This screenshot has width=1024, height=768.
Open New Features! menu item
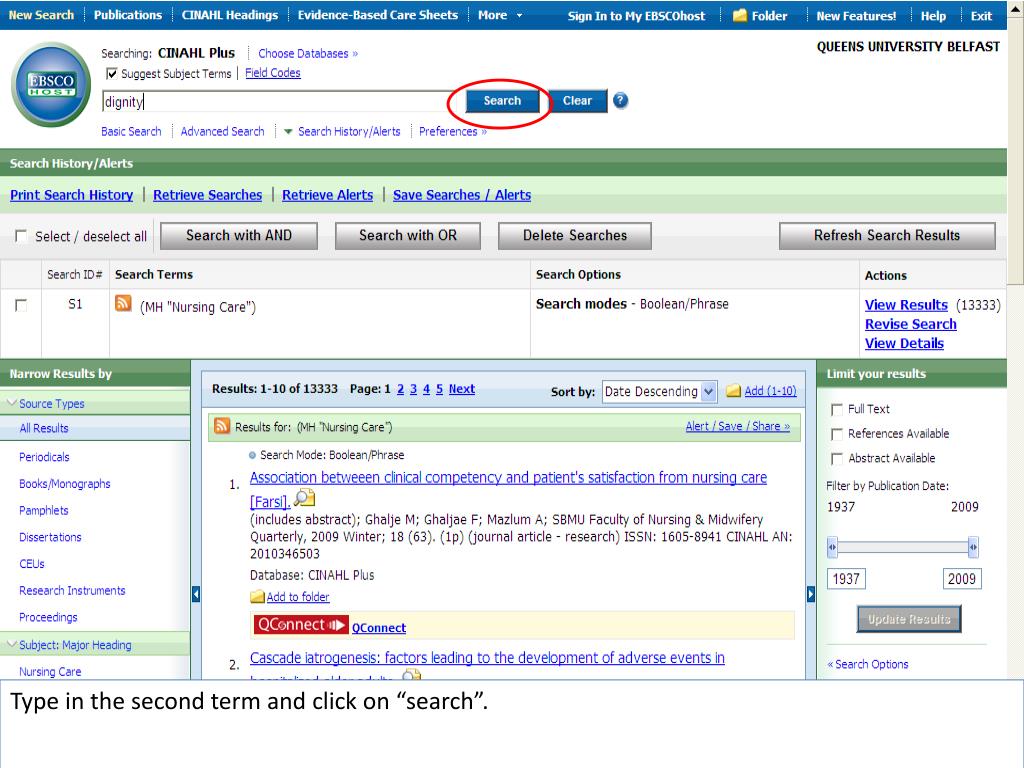tap(856, 16)
